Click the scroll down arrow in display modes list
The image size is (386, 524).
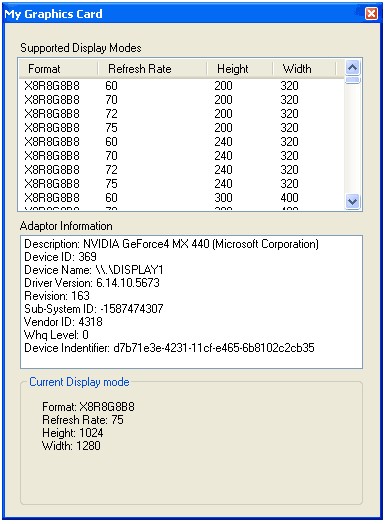coord(353,202)
